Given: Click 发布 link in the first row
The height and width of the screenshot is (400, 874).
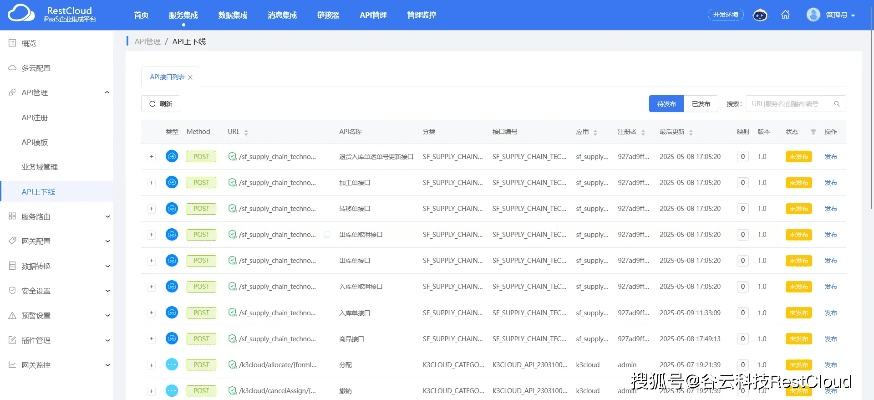Looking at the screenshot, I should pyautogui.click(x=829, y=156).
